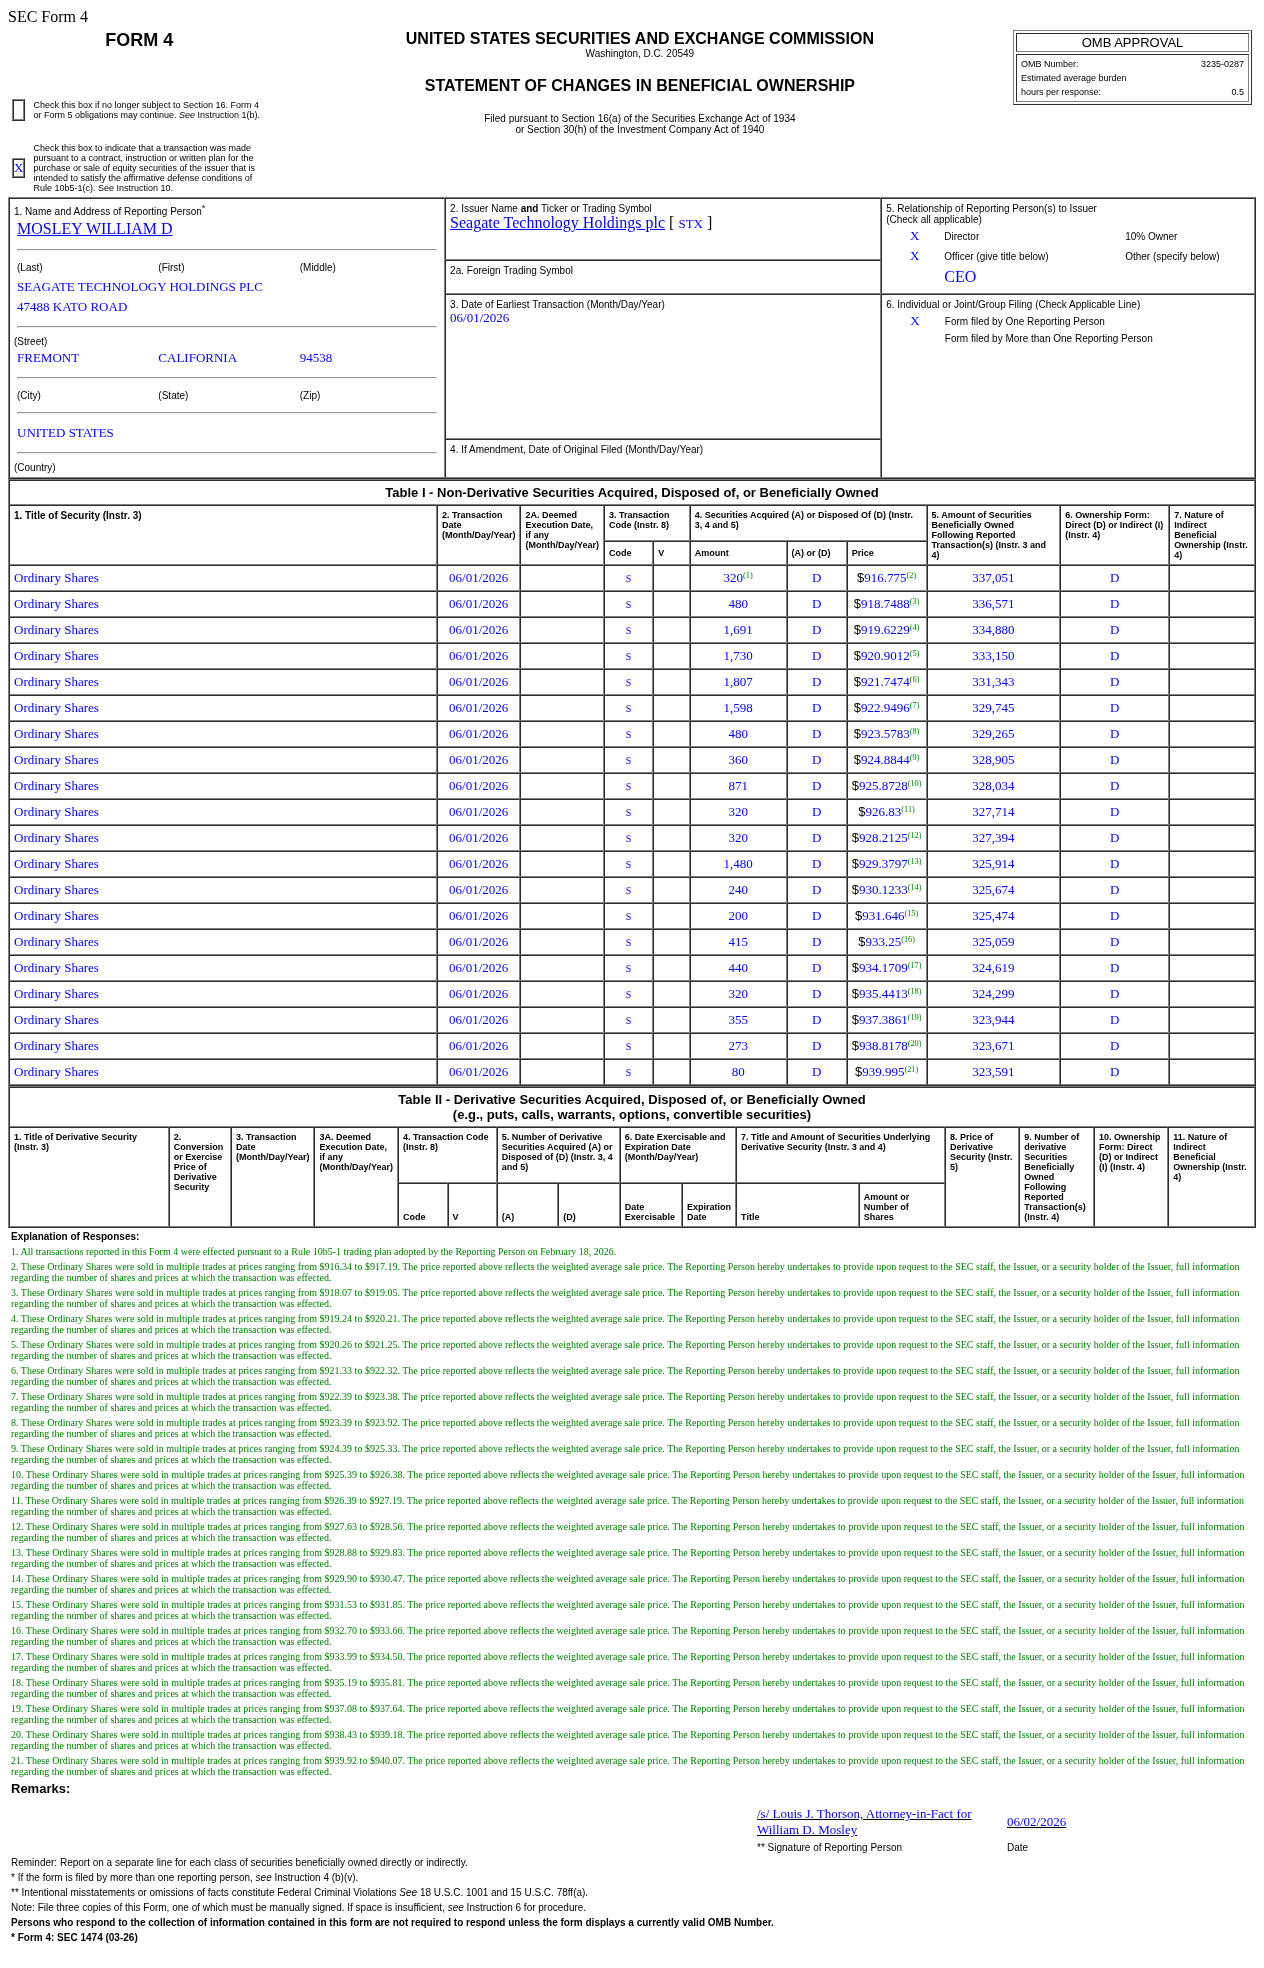
Task: Click the OMB Number value 3235-0287
Action: (1222, 64)
